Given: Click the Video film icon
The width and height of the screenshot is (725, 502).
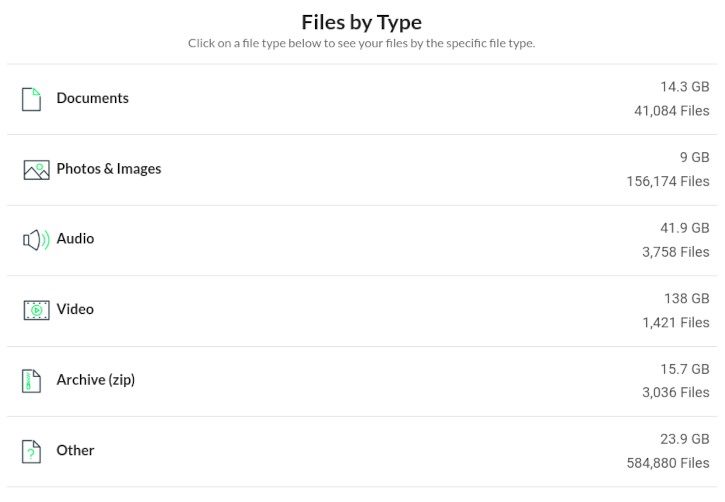Looking at the screenshot, I should click(x=36, y=310).
